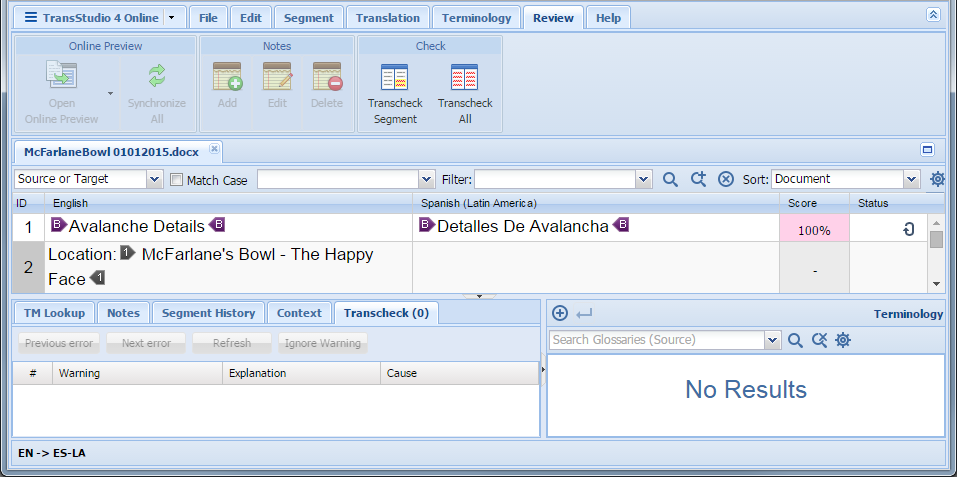Click the insert term return-arrow icon
The image size is (957, 477).
(x=584, y=314)
